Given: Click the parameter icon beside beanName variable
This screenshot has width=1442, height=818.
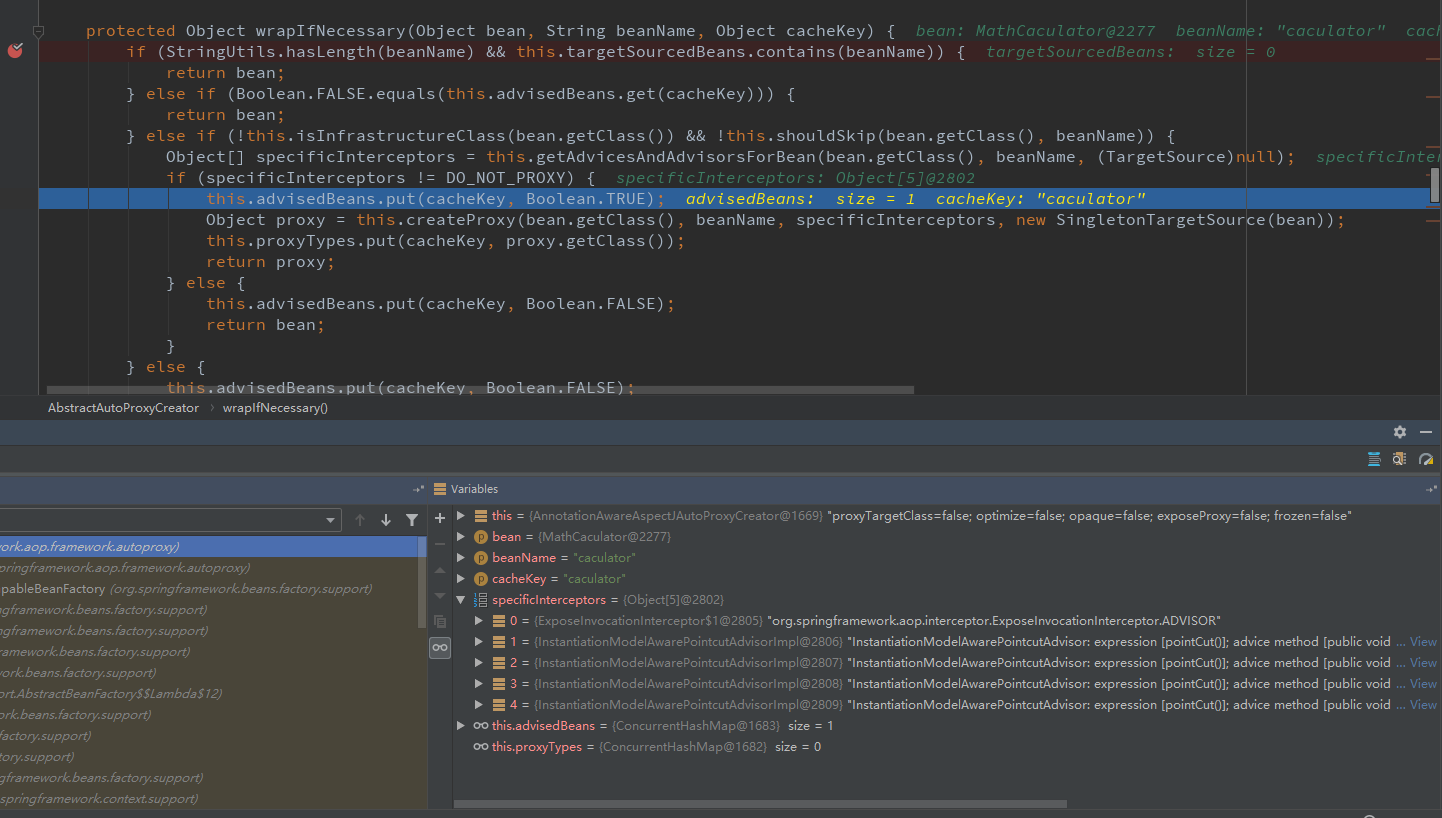Looking at the screenshot, I should [x=481, y=558].
